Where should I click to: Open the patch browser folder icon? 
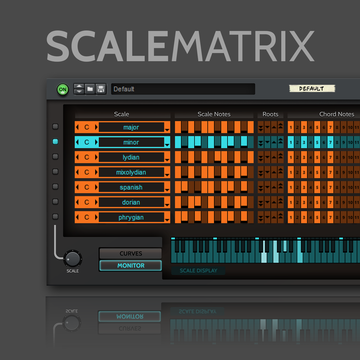click(x=90, y=89)
